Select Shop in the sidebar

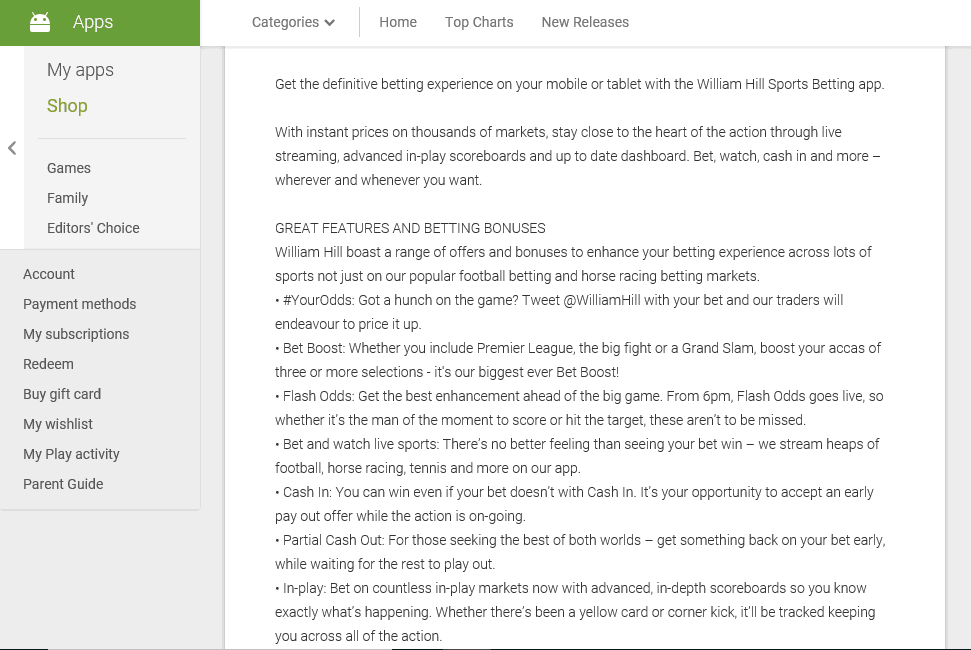[x=67, y=106]
